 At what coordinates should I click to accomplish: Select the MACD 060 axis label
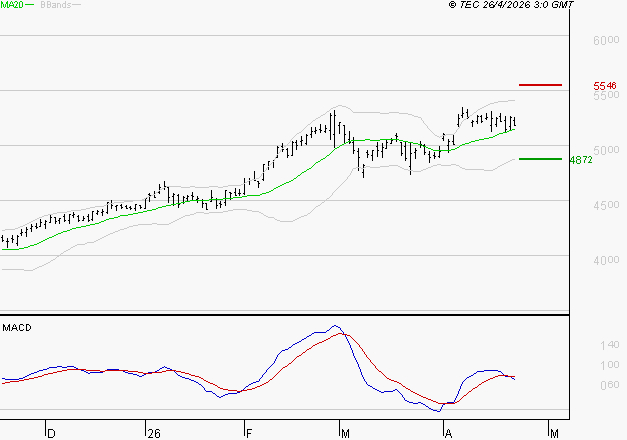(x=610, y=385)
